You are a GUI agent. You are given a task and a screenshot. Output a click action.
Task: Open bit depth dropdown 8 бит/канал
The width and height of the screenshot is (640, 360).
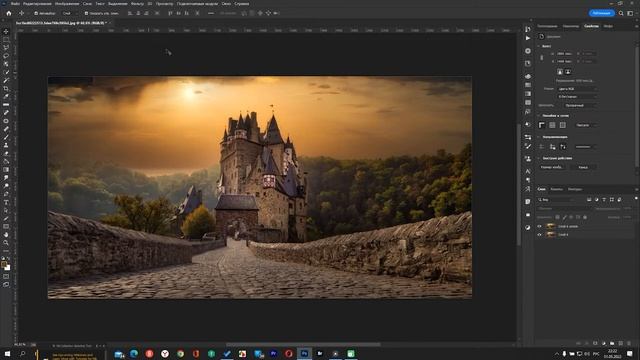point(577,97)
